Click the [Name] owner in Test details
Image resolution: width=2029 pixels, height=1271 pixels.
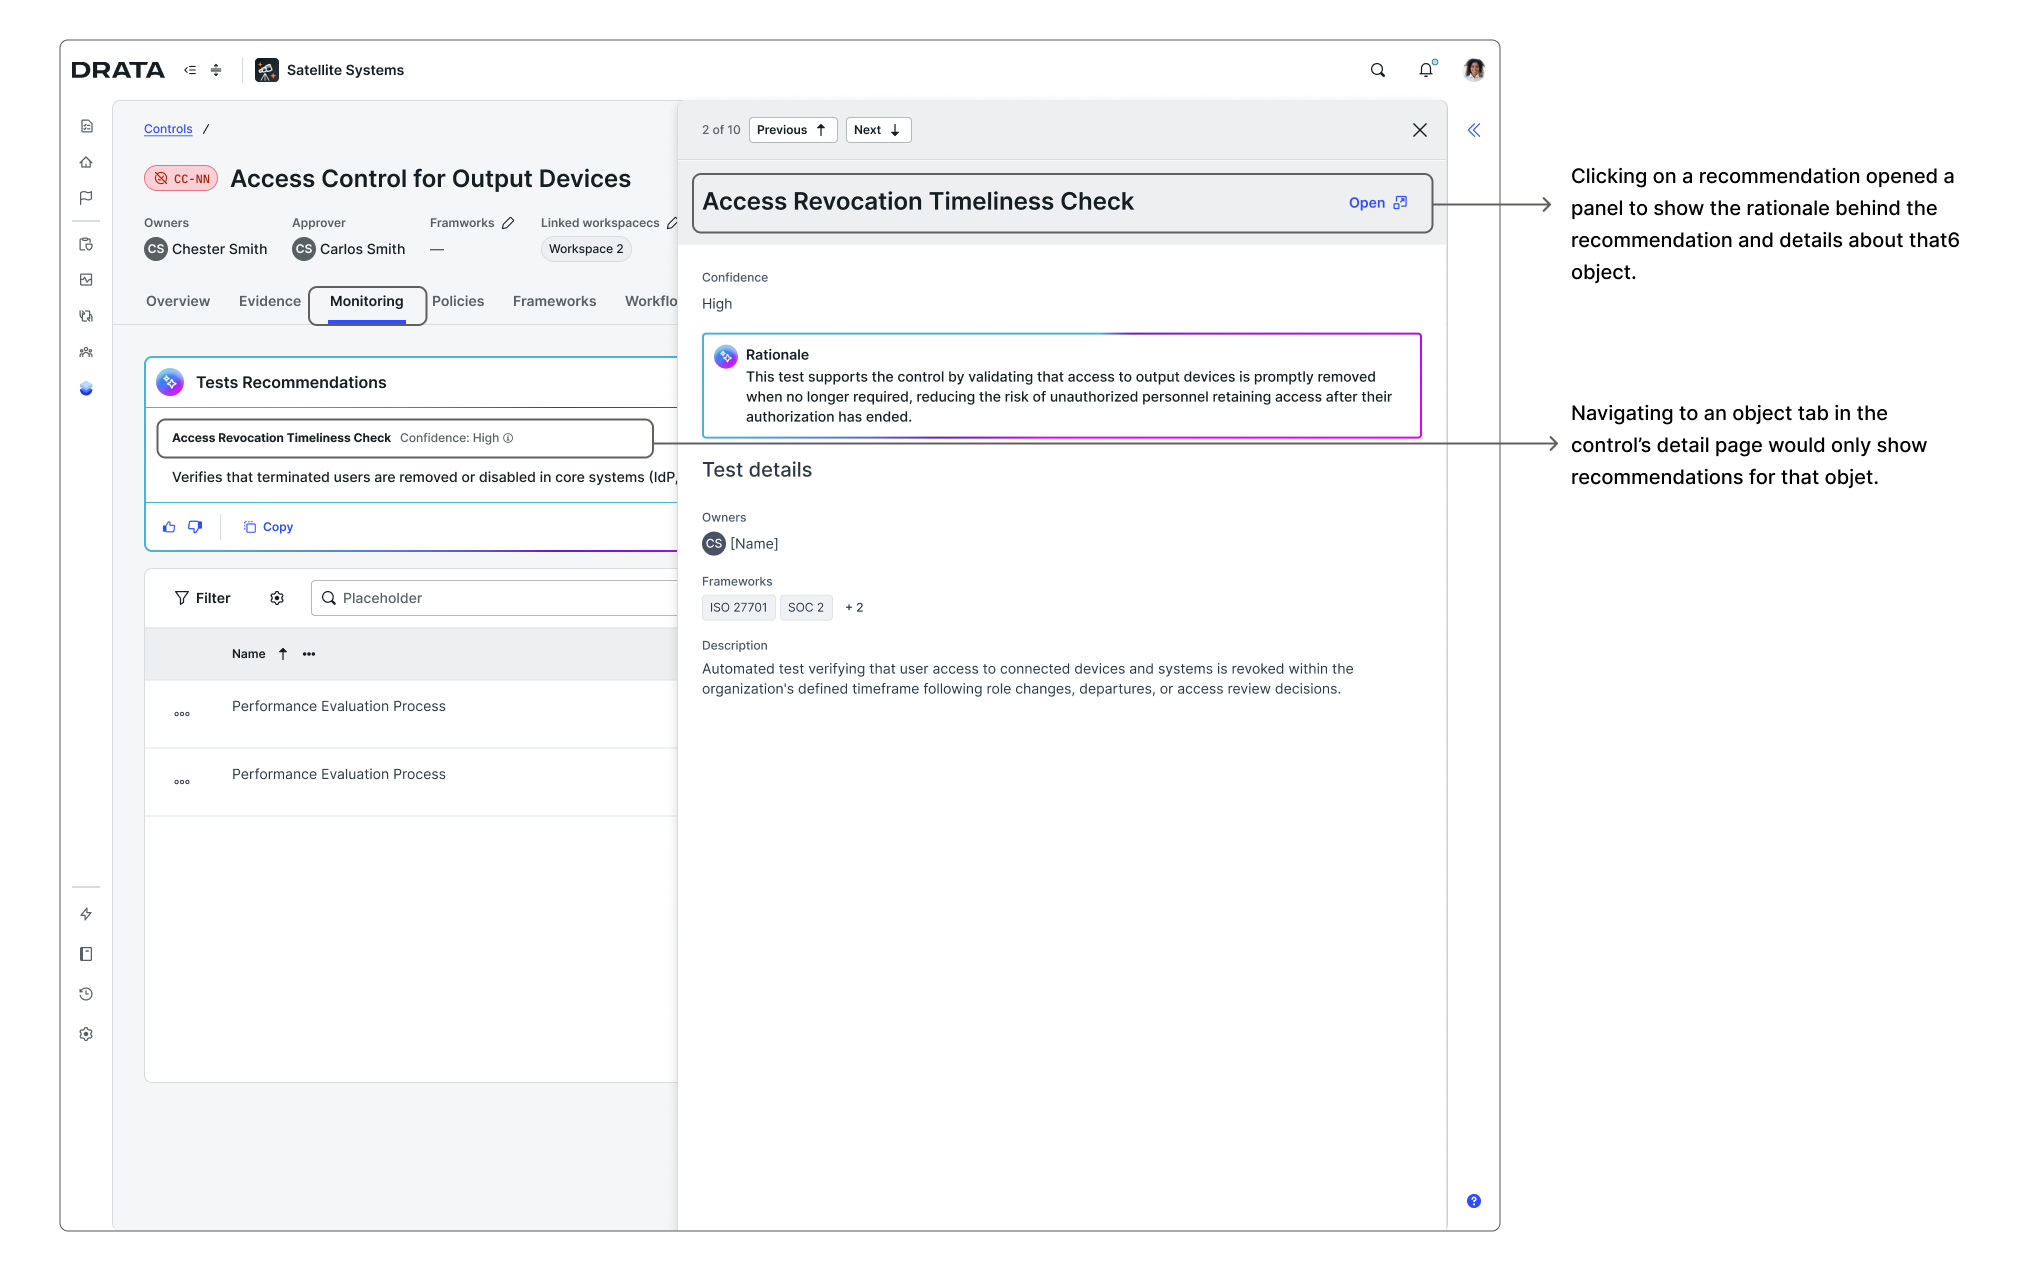tap(740, 543)
